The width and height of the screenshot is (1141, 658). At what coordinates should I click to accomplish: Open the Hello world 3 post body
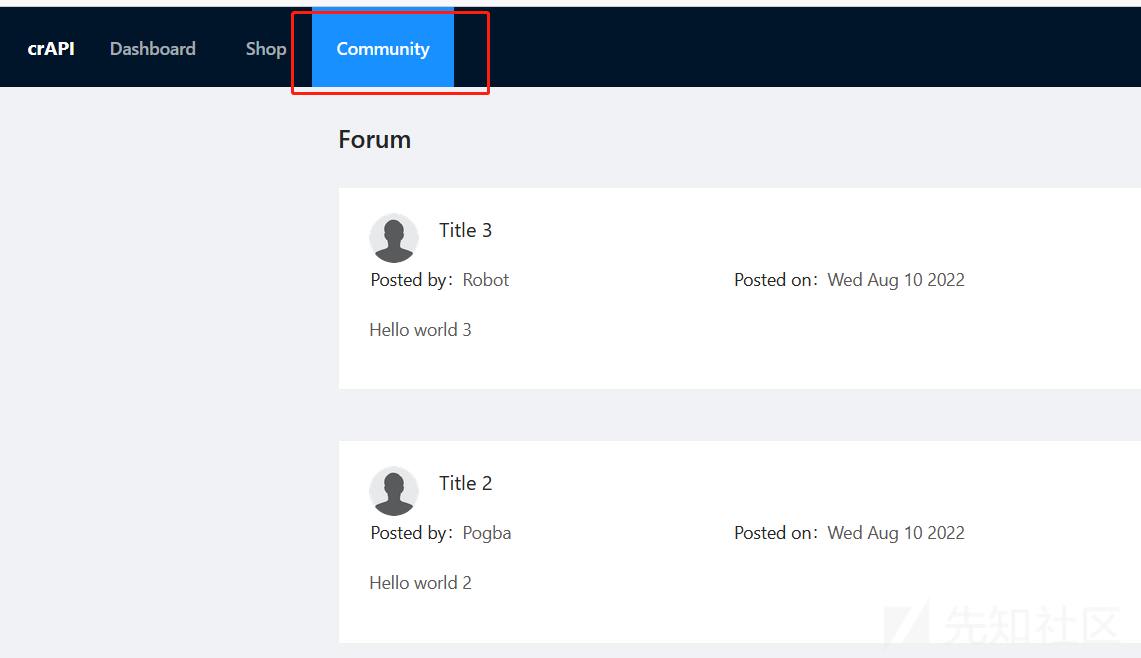[420, 330]
